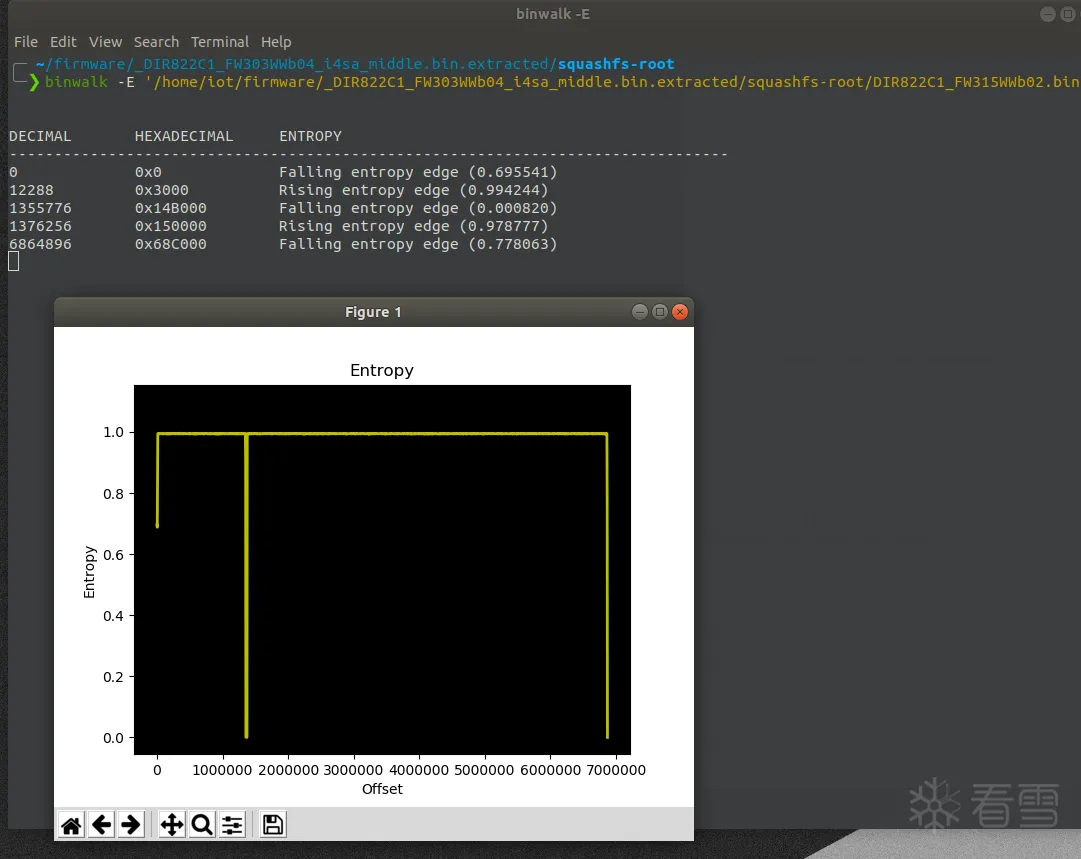Go back to previous plot view

click(x=101, y=825)
